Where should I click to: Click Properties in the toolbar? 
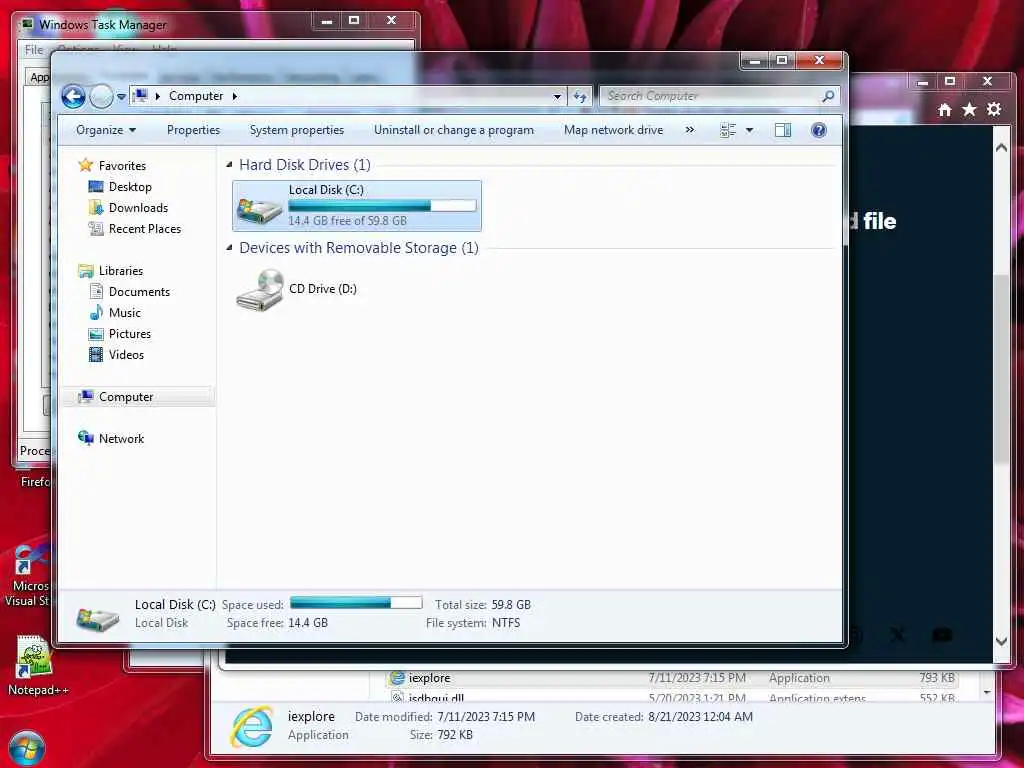click(193, 130)
